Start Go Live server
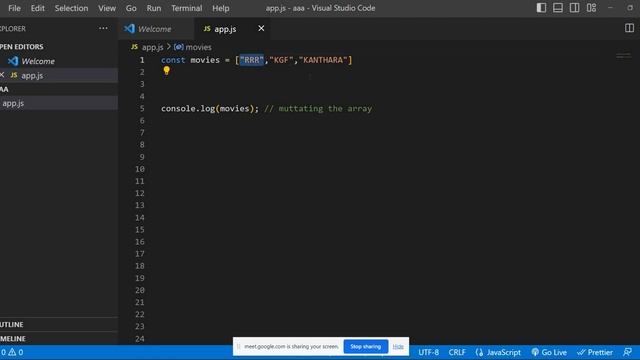Screen dimensions: 640x360 tap(549, 352)
